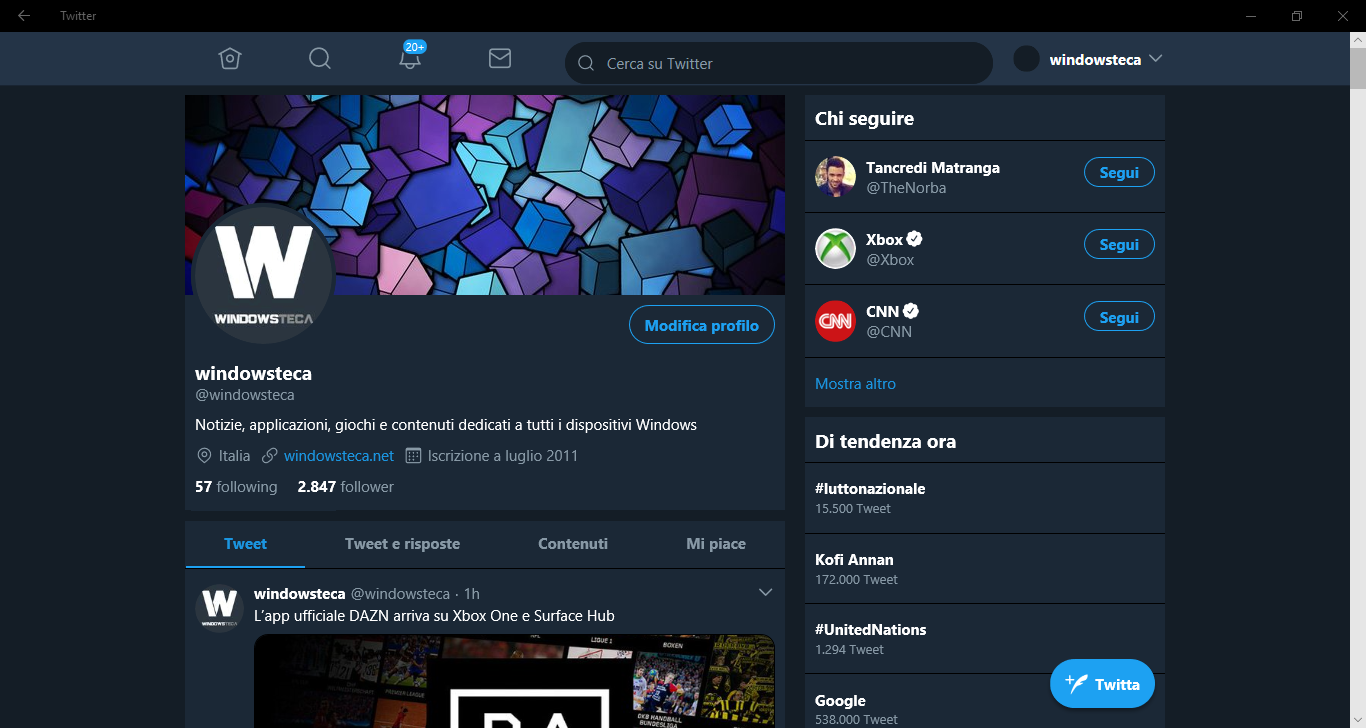Image resolution: width=1366 pixels, height=728 pixels.
Task: View the 57 following list
Action: pyautogui.click(x=236, y=487)
